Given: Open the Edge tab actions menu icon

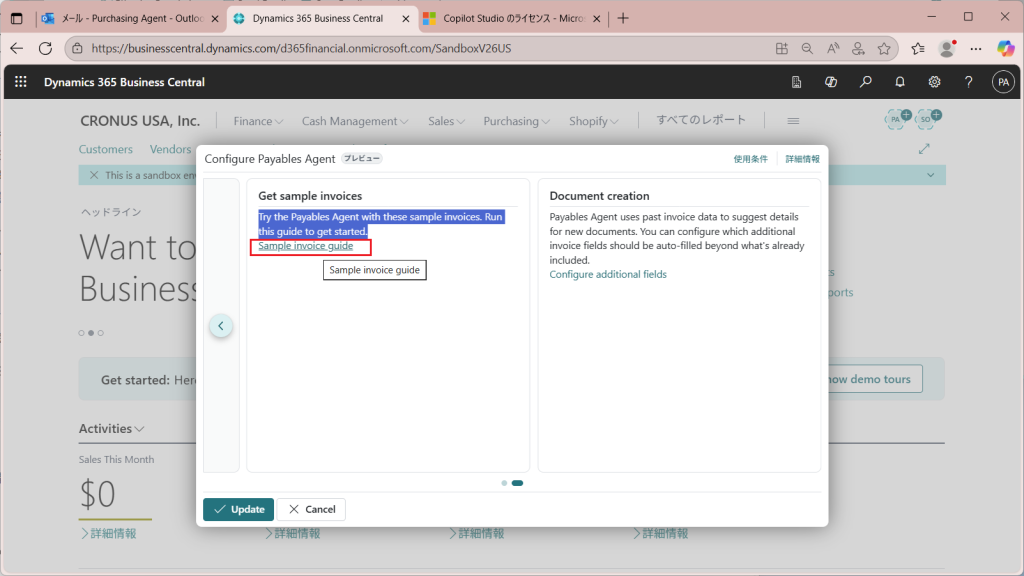Looking at the screenshot, I should [16, 18].
